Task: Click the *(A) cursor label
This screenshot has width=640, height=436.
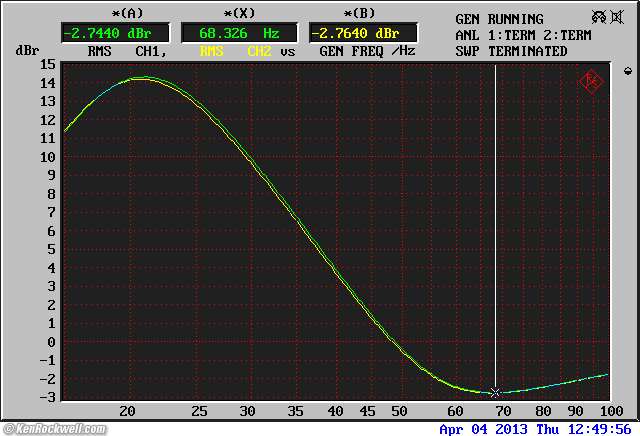Action: pos(100,13)
